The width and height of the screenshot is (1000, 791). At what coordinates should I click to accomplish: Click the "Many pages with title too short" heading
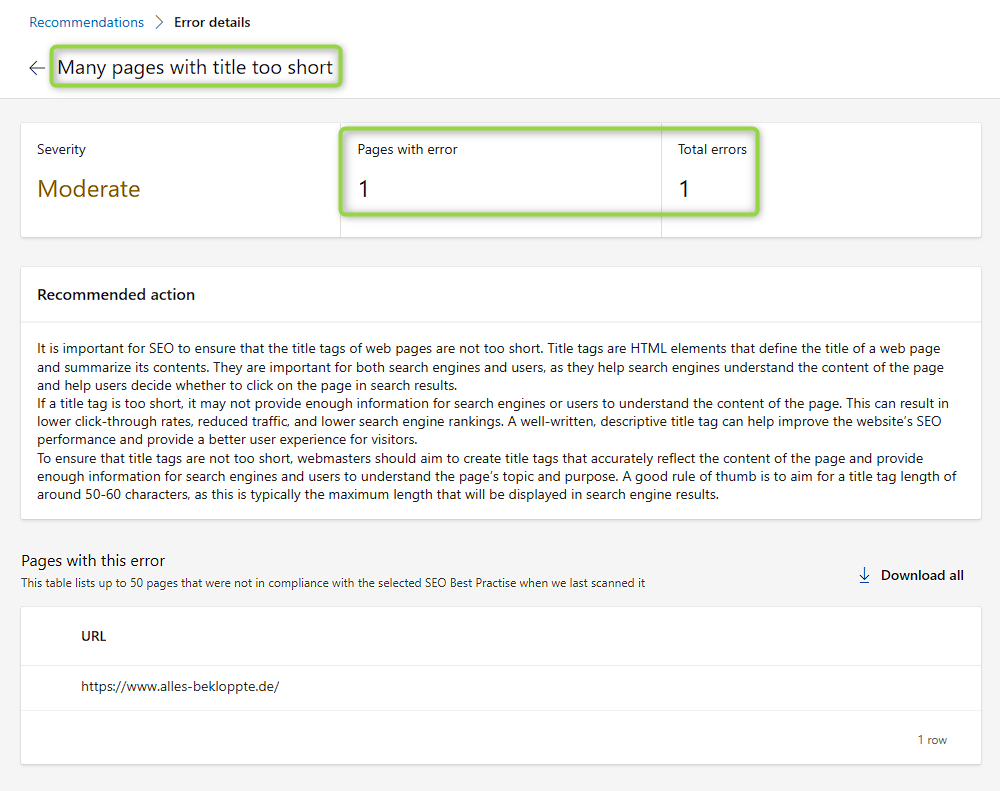[x=195, y=68]
